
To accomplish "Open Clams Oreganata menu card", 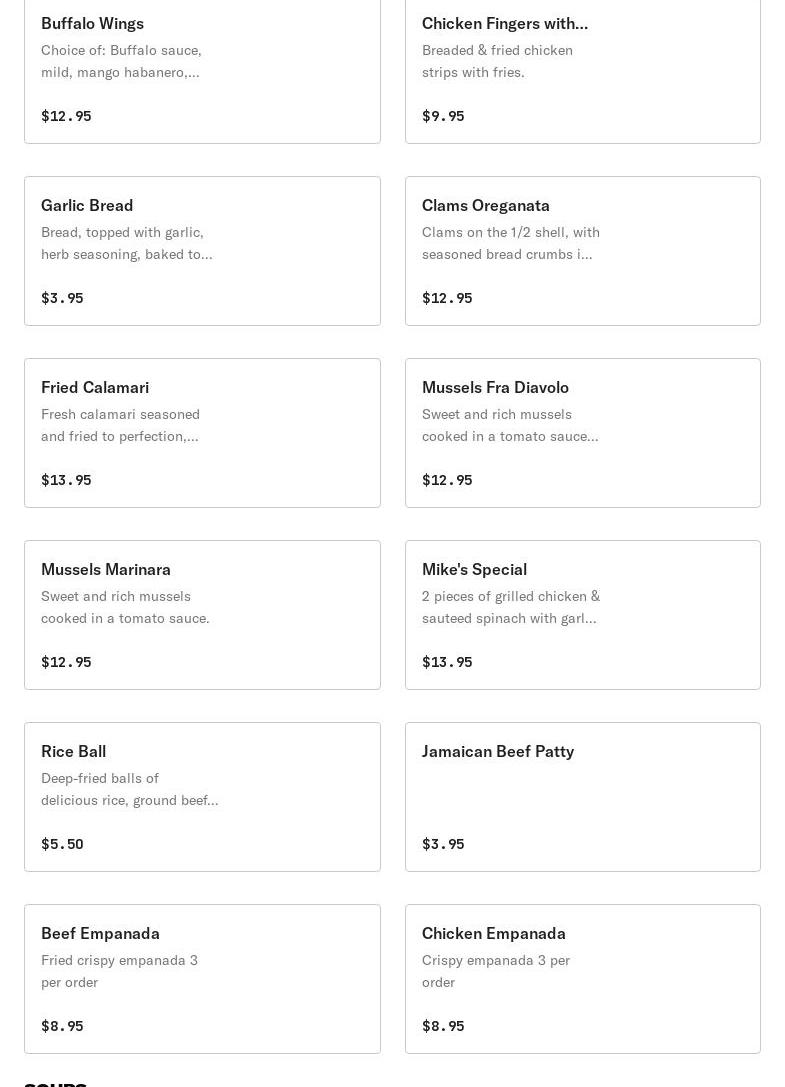I will point(582,251).
